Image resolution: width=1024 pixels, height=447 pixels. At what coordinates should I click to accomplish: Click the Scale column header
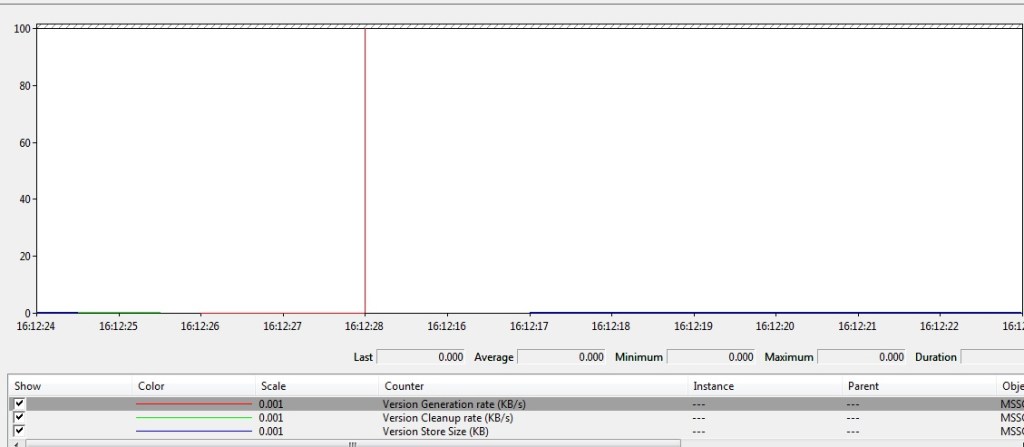(x=273, y=386)
